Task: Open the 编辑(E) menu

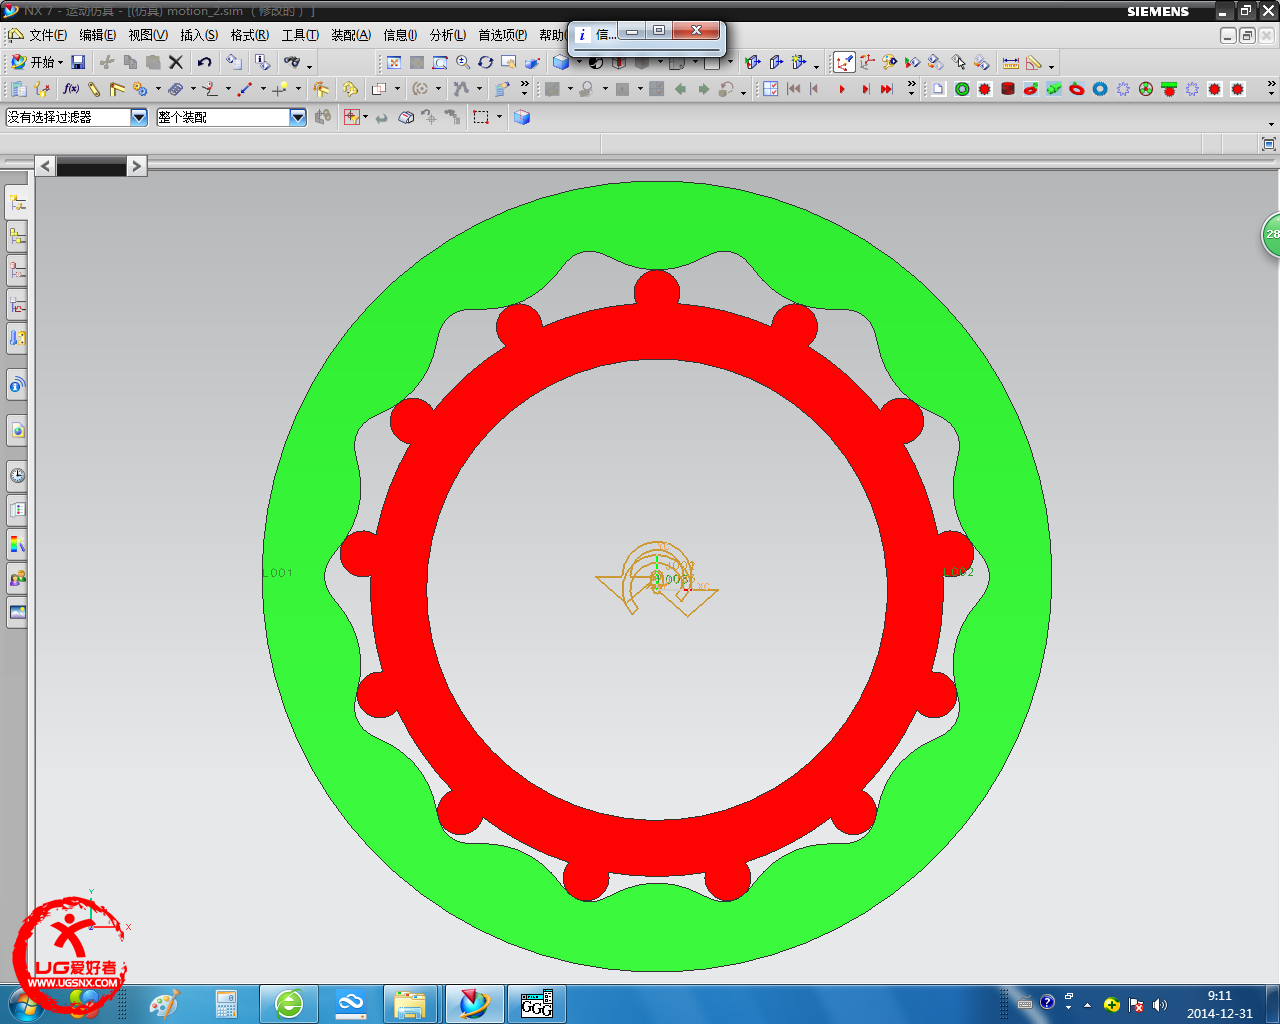Action: (97, 35)
